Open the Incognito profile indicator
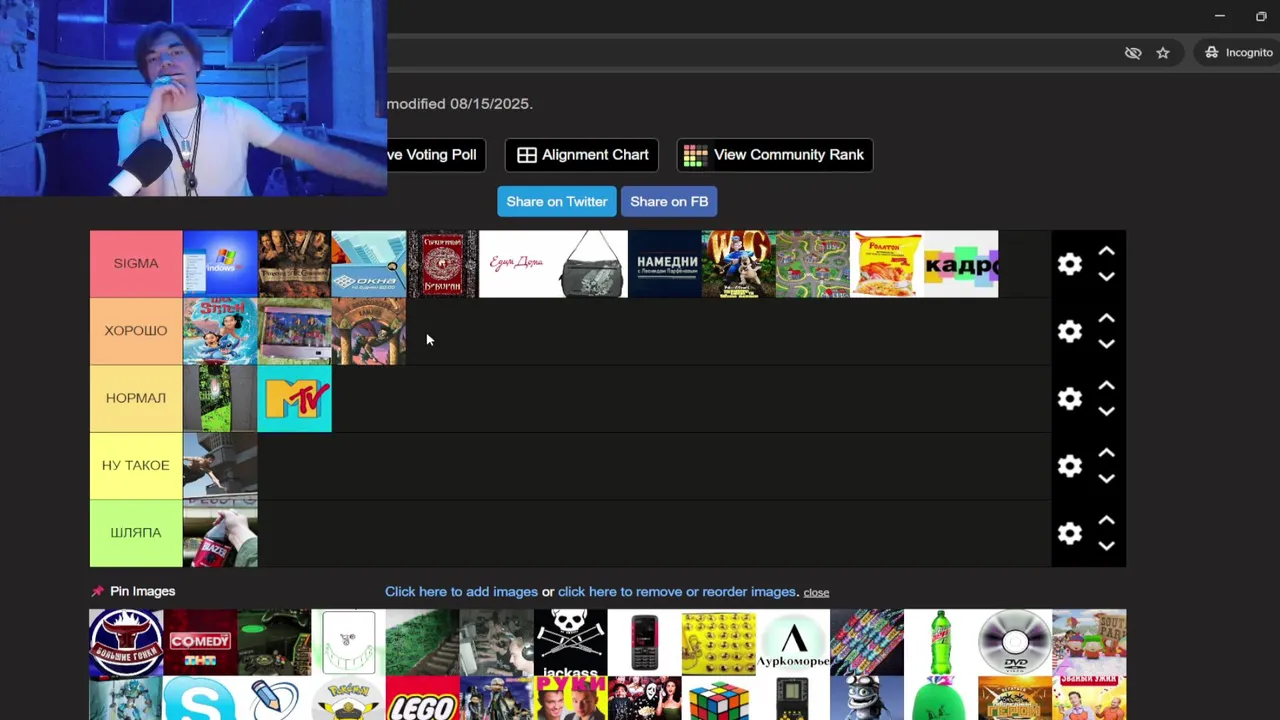Screen dimensions: 1280x720 coord(1238,52)
